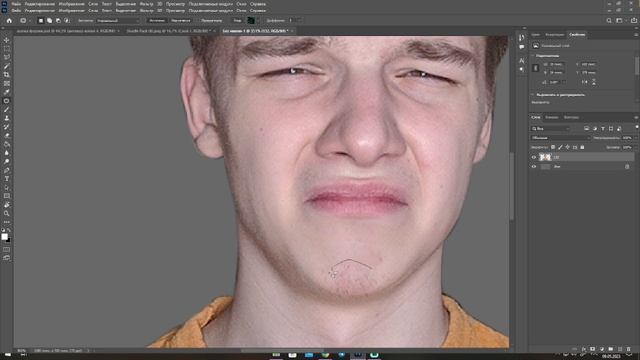The height and width of the screenshot is (360, 640).
Task: Click the background color swatch
Action: pyautogui.click(x=9, y=240)
